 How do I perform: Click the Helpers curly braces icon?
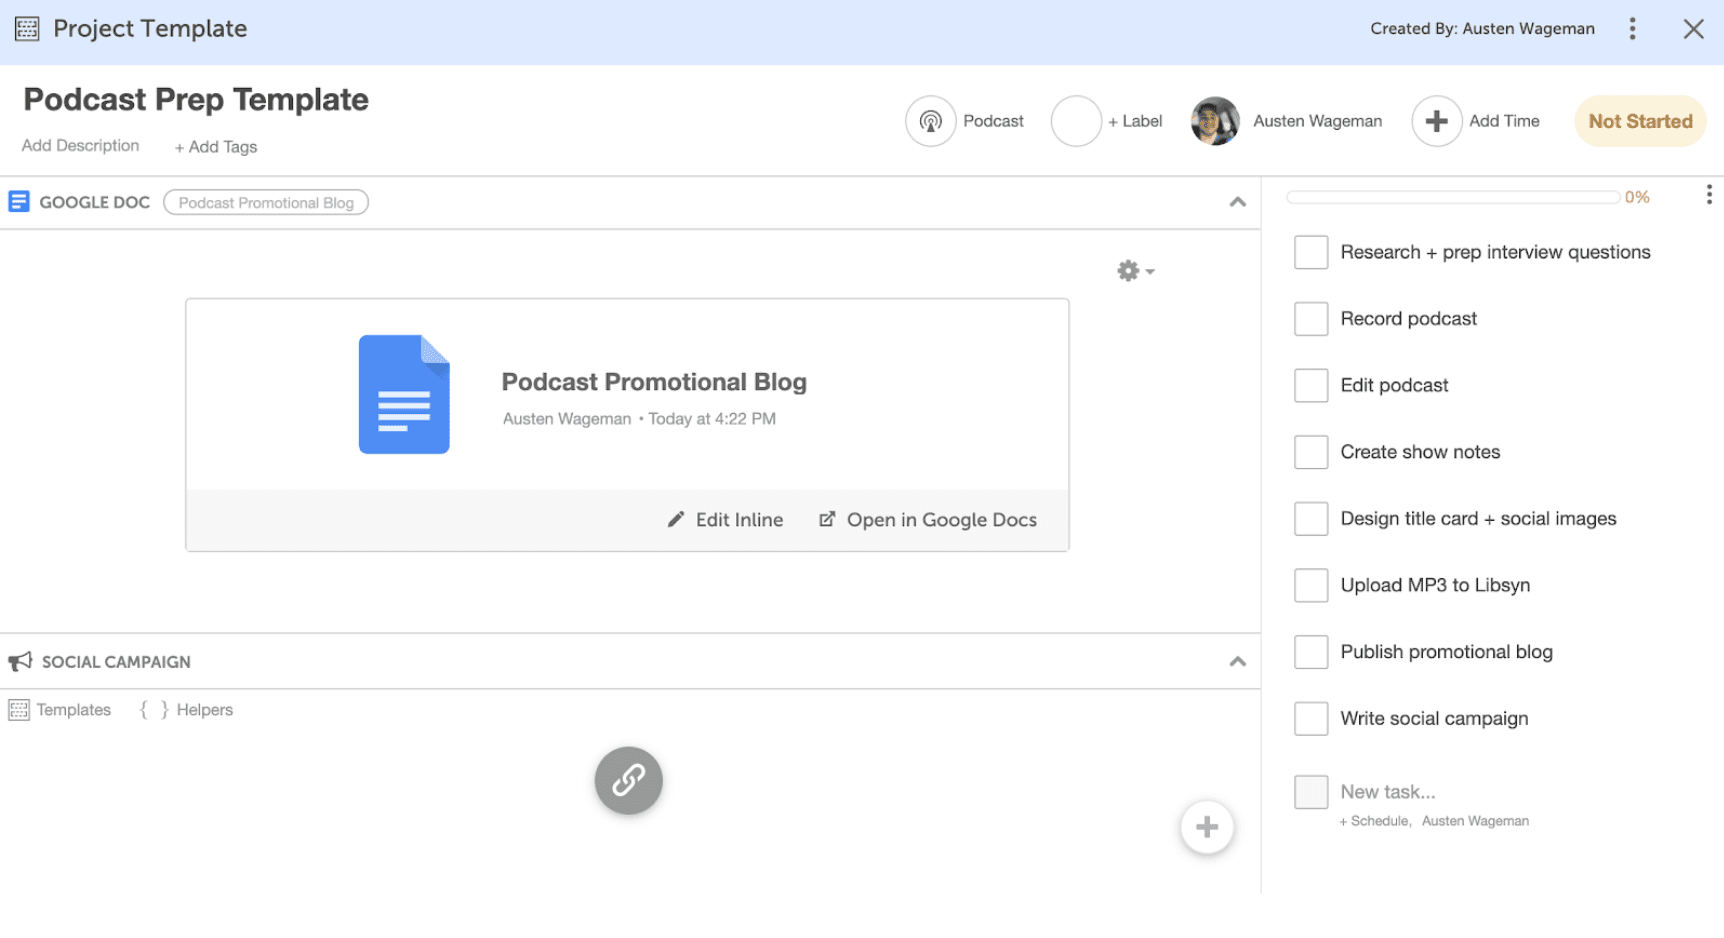[154, 710]
